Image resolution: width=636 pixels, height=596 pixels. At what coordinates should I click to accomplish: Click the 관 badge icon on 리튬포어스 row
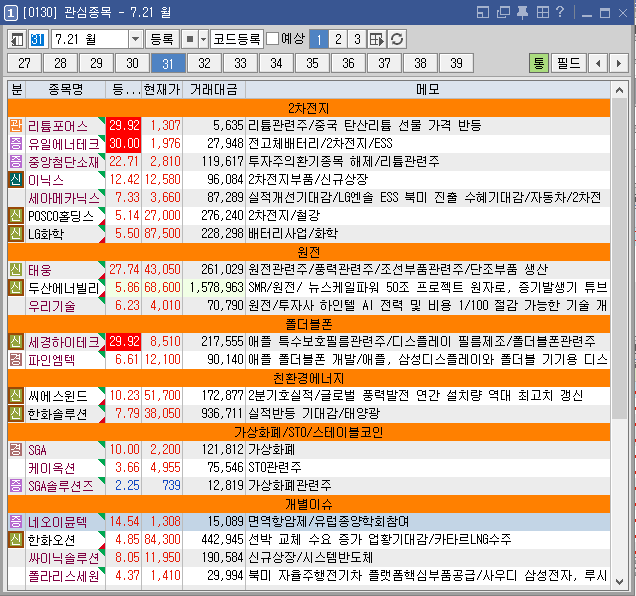[16, 125]
